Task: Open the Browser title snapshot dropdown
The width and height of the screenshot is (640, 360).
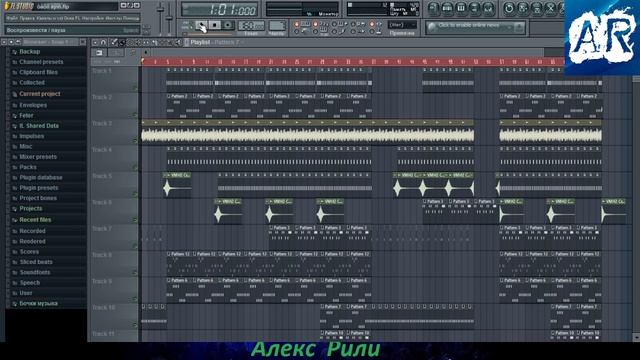Action: point(51,42)
